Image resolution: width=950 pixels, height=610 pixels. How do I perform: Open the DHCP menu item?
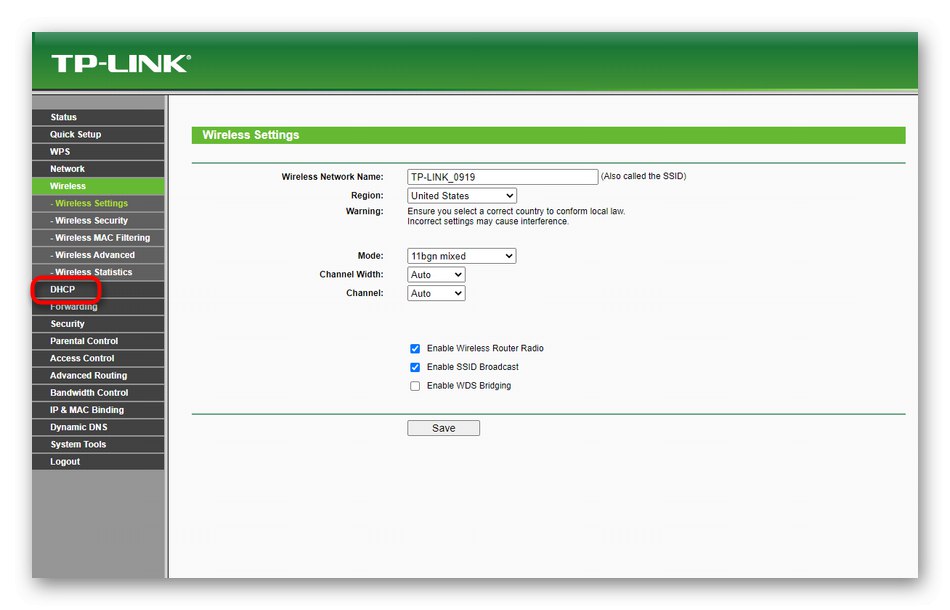pos(98,290)
